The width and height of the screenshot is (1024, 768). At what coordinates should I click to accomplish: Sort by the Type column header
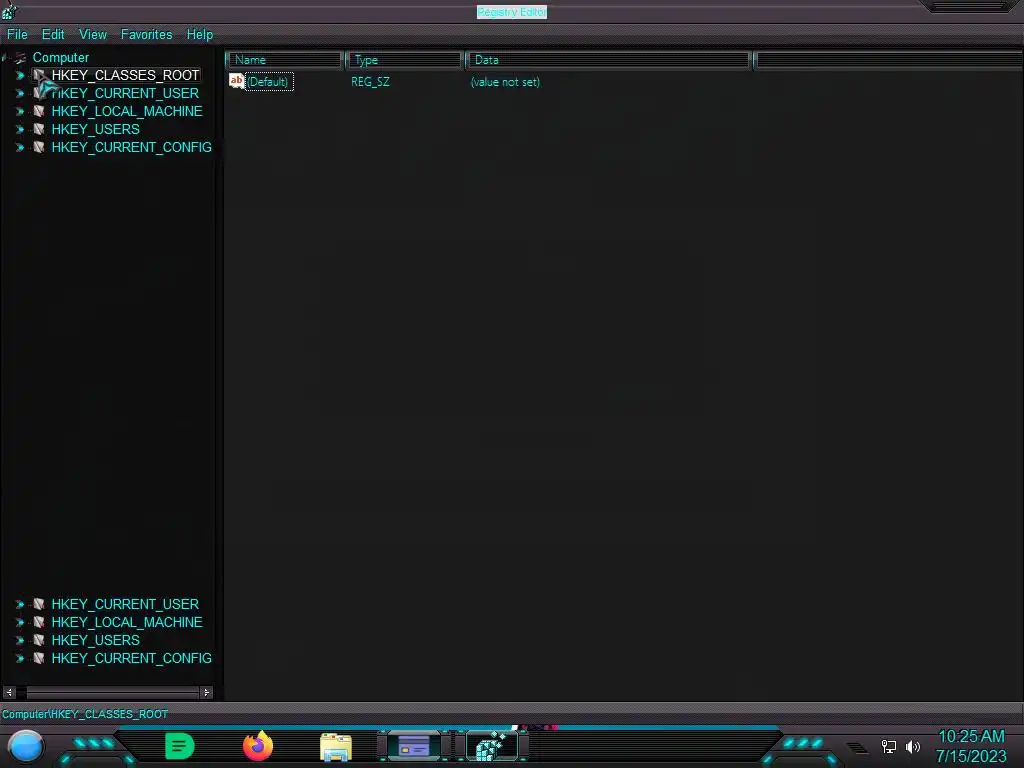click(405, 60)
